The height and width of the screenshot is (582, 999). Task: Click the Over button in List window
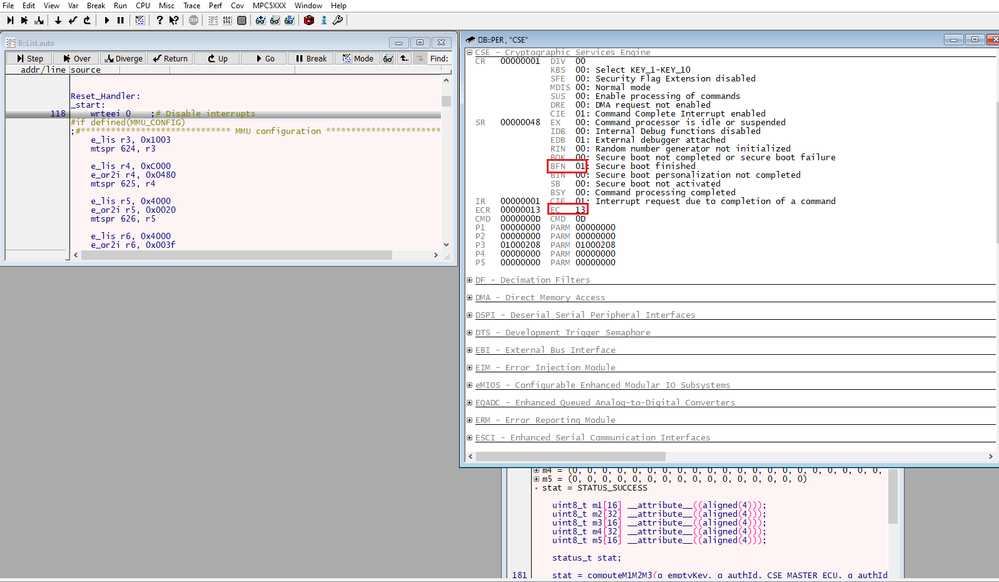click(76, 59)
